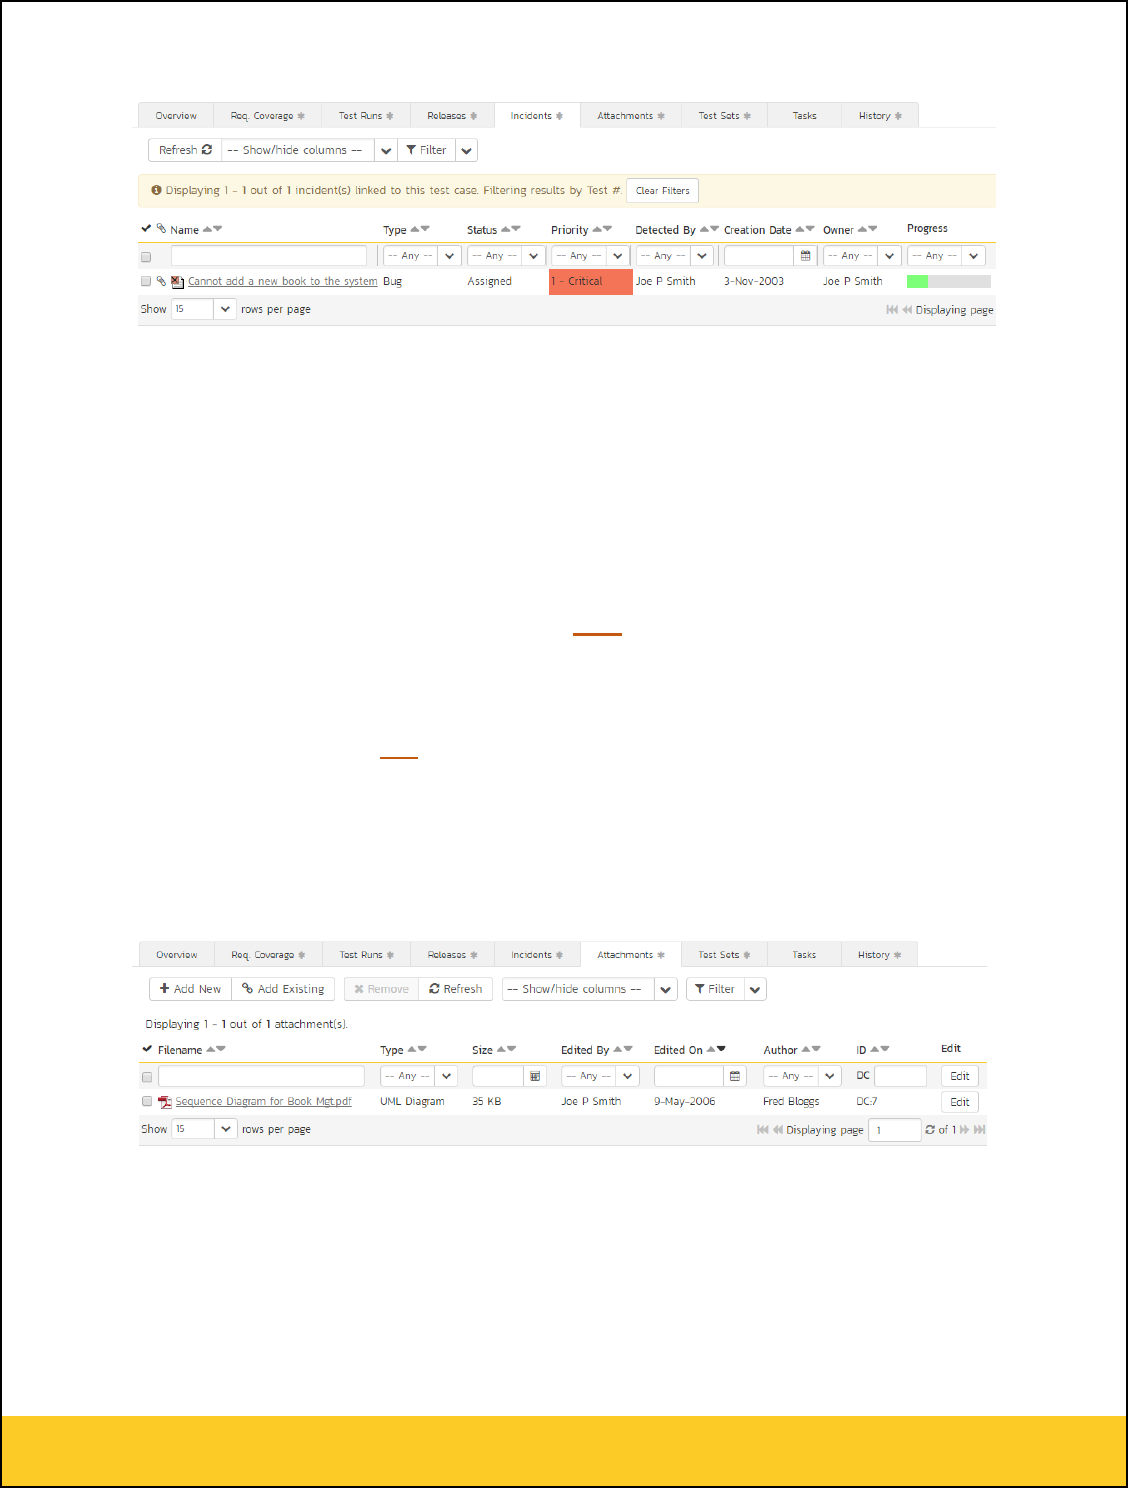1128x1488 pixels.
Task: Open the Cannot add a new book link
Action: [x=282, y=281]
